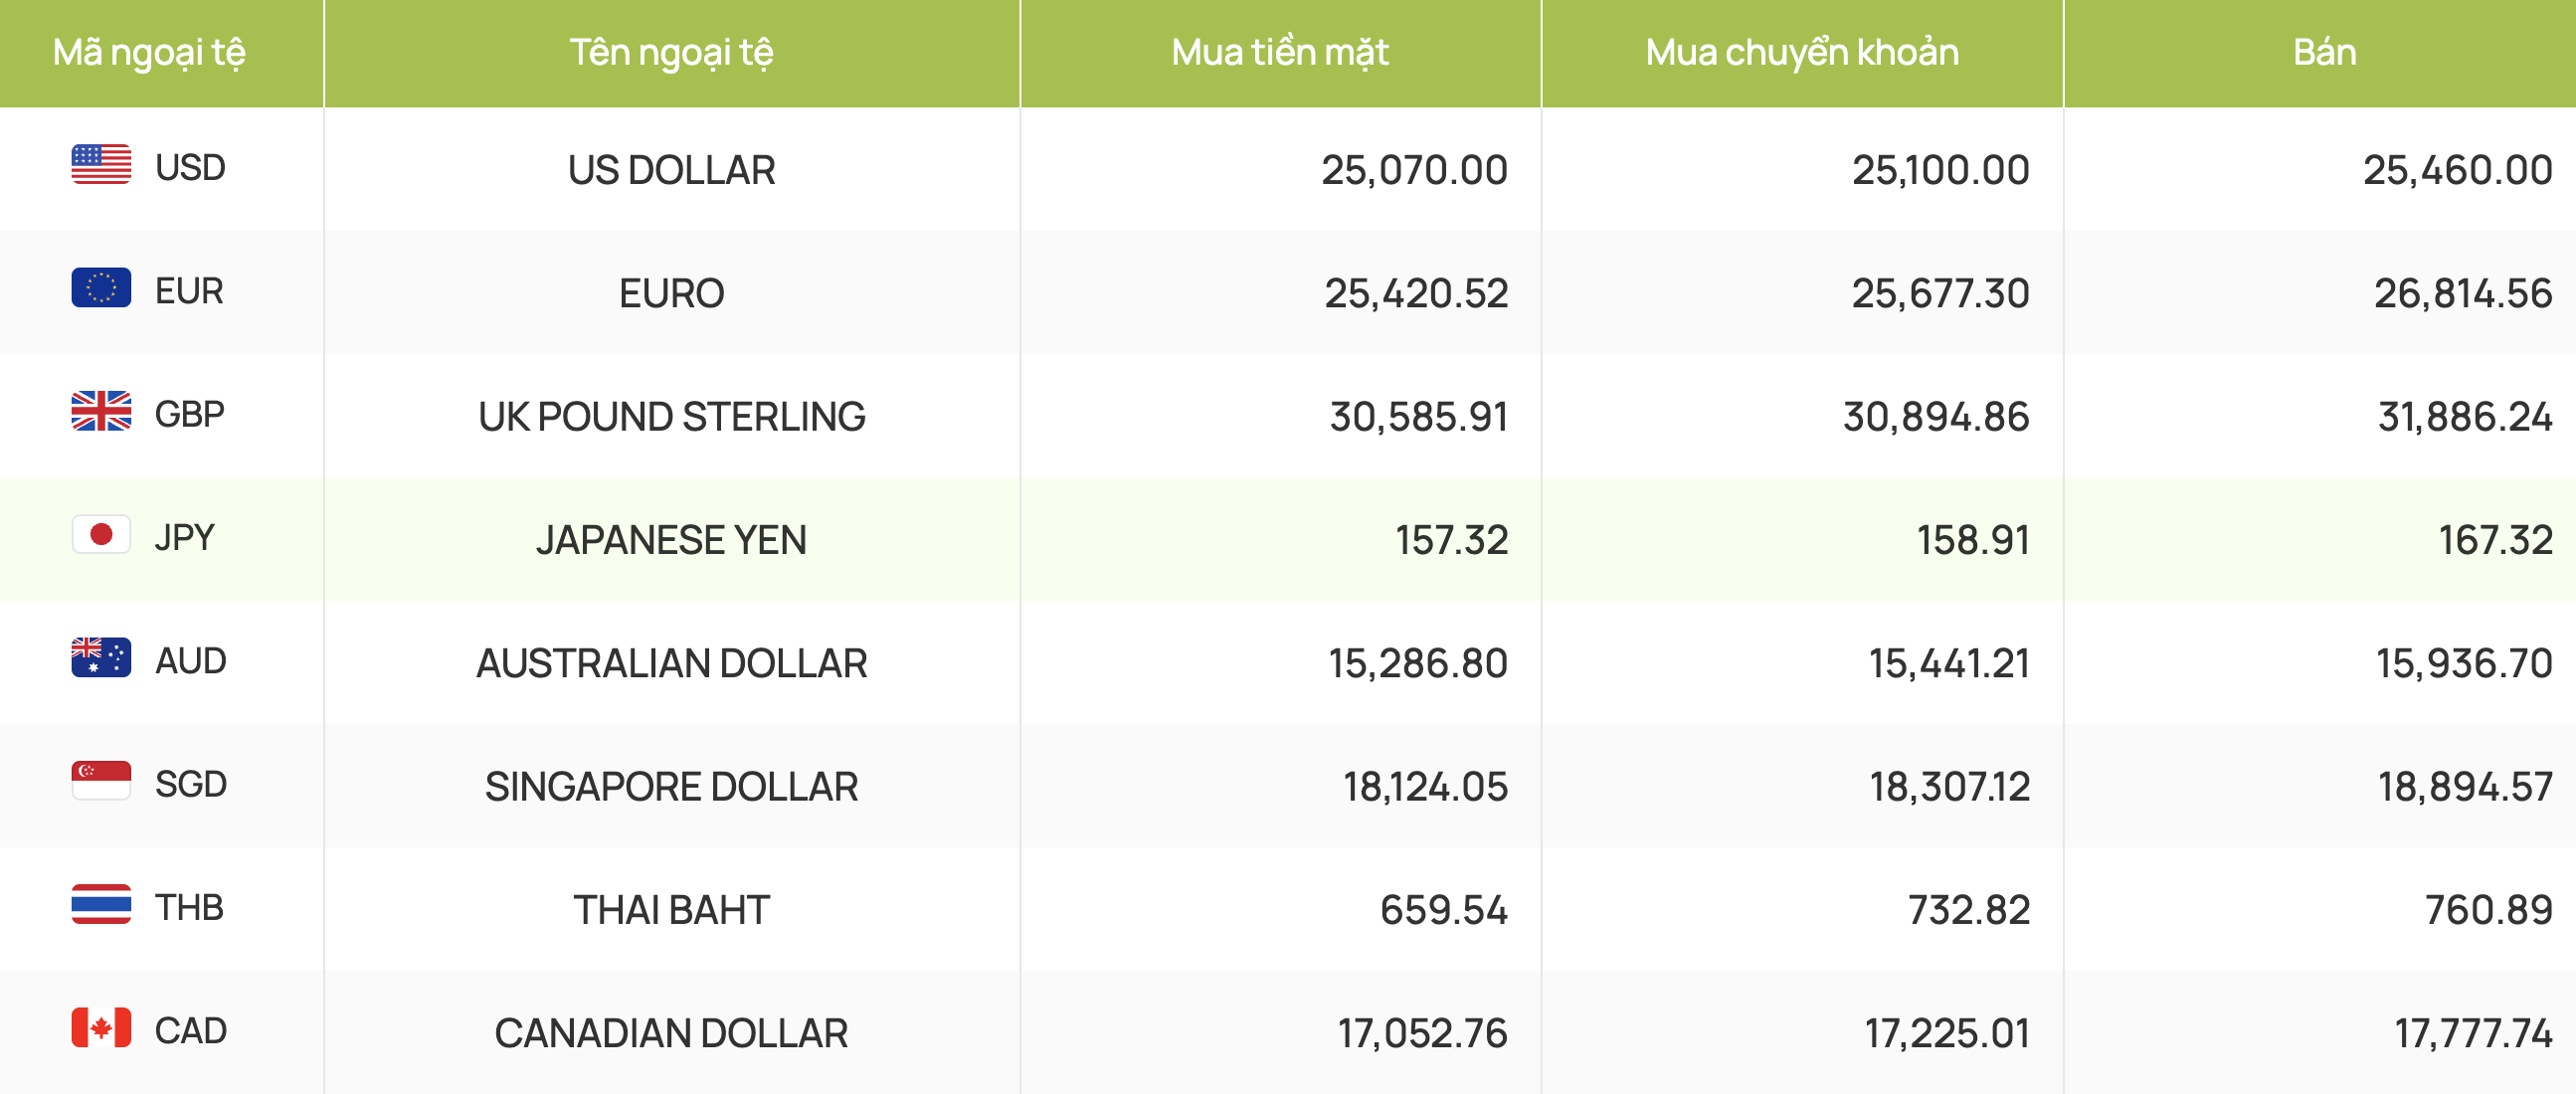Click the GBP transfer rate 30,894.86
This screenshot has width=2576, height=1094.
click(1936, 417)
